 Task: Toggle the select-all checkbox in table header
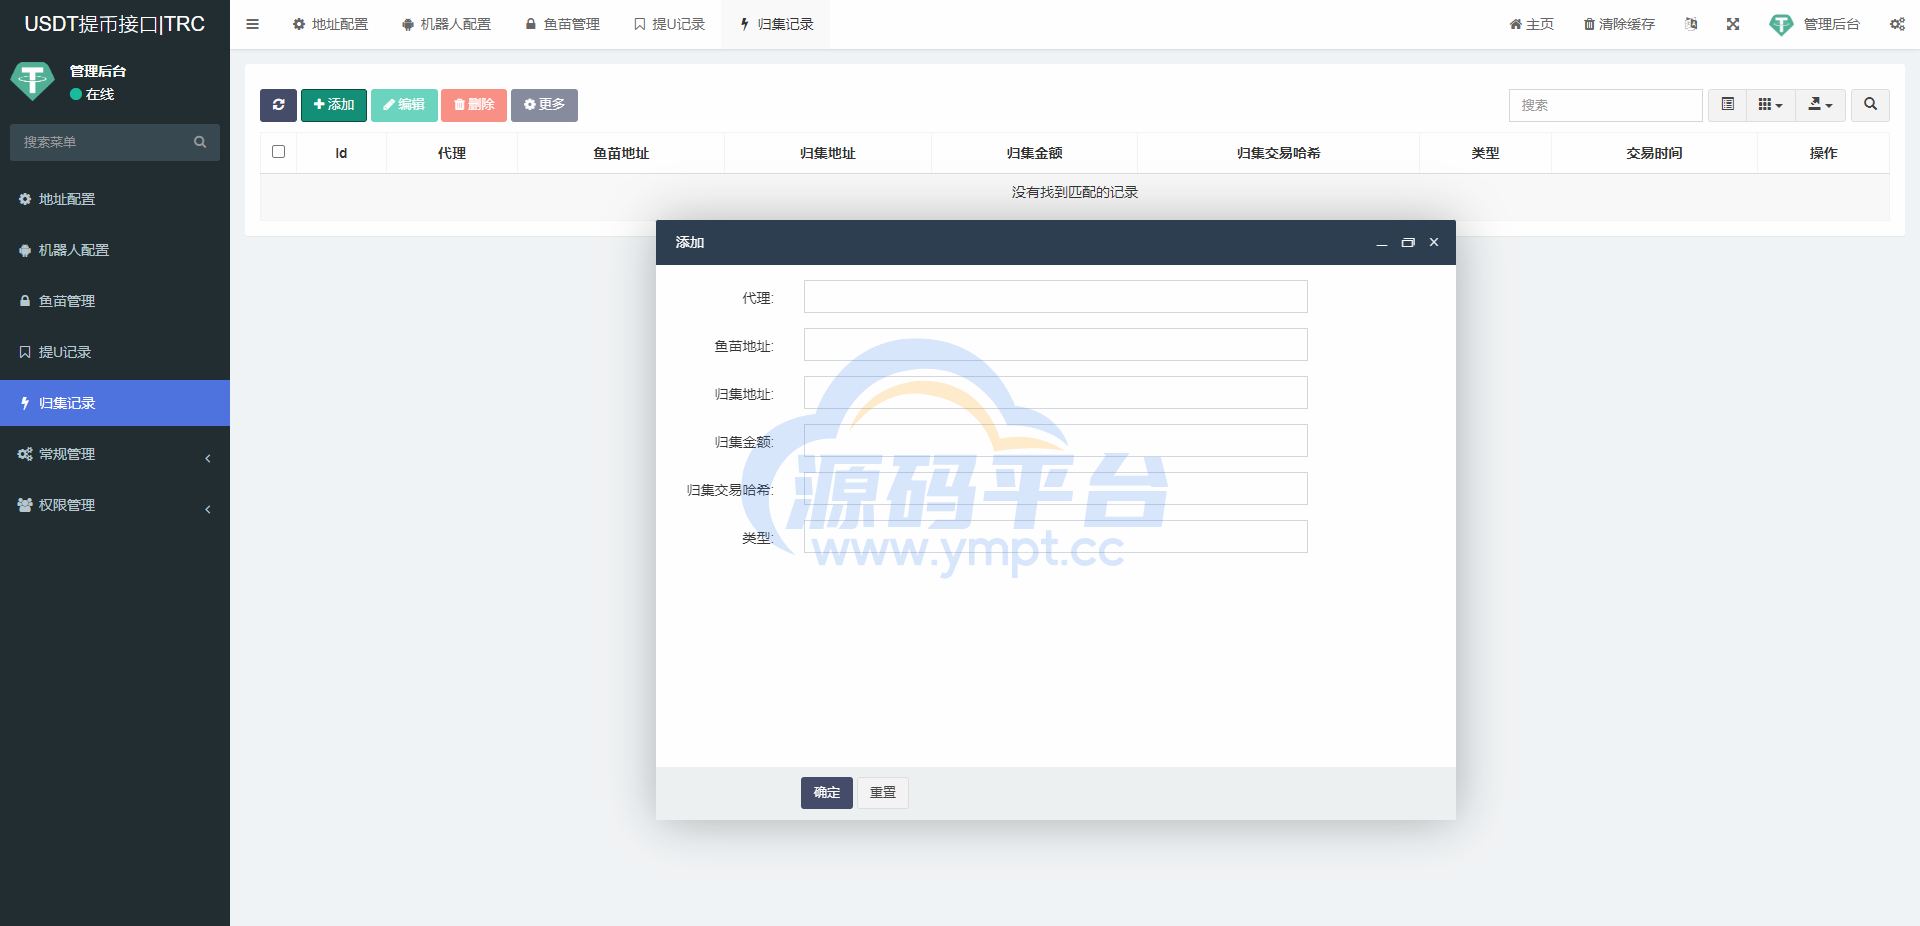(x=278, y=152)
